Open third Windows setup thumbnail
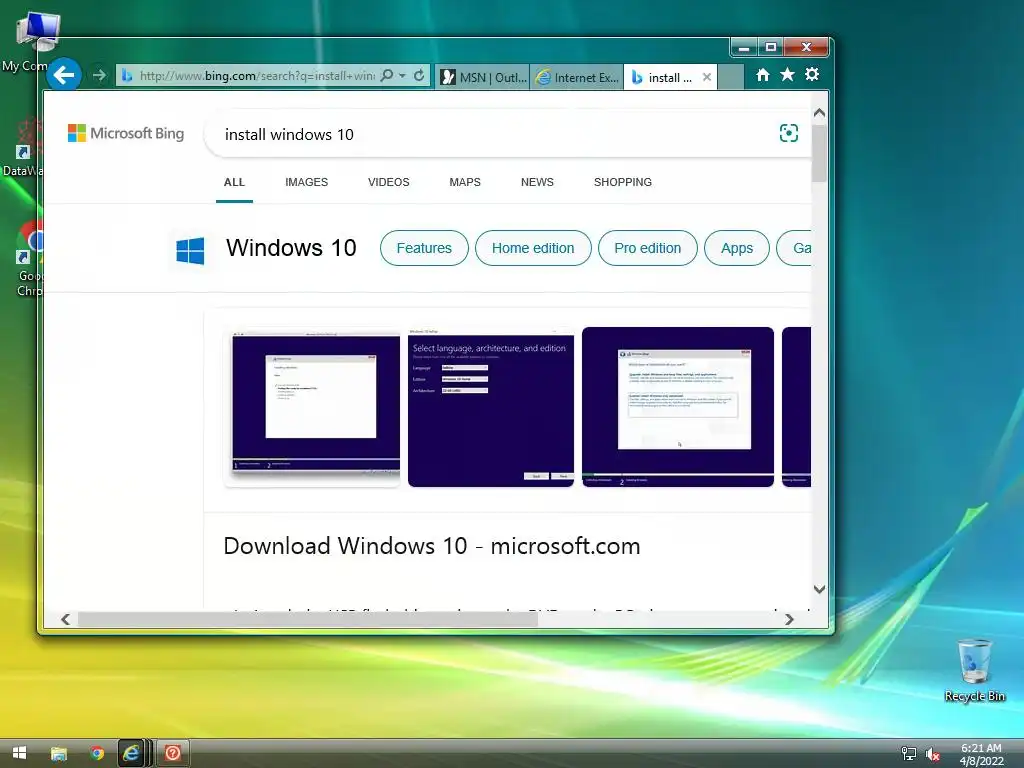 pyautogui.click(x=678, y=408)
